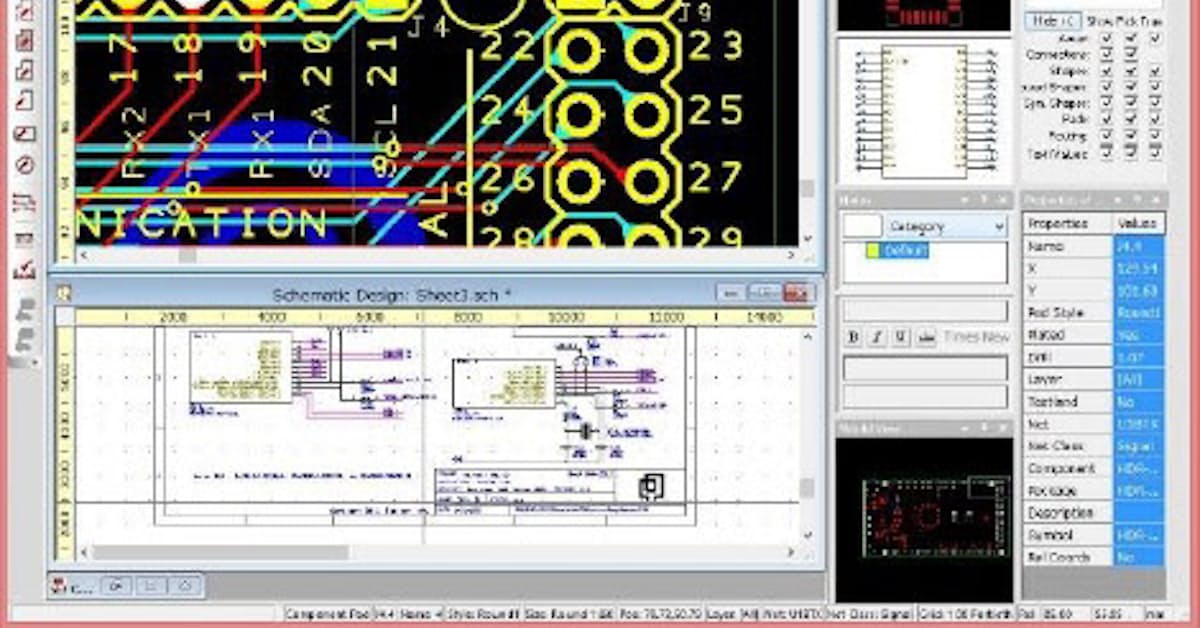This screenshot has width=1200, height=628.
Task: Uncheck the first Pads visibility checkbox
Action: [x=1107, y=118]
